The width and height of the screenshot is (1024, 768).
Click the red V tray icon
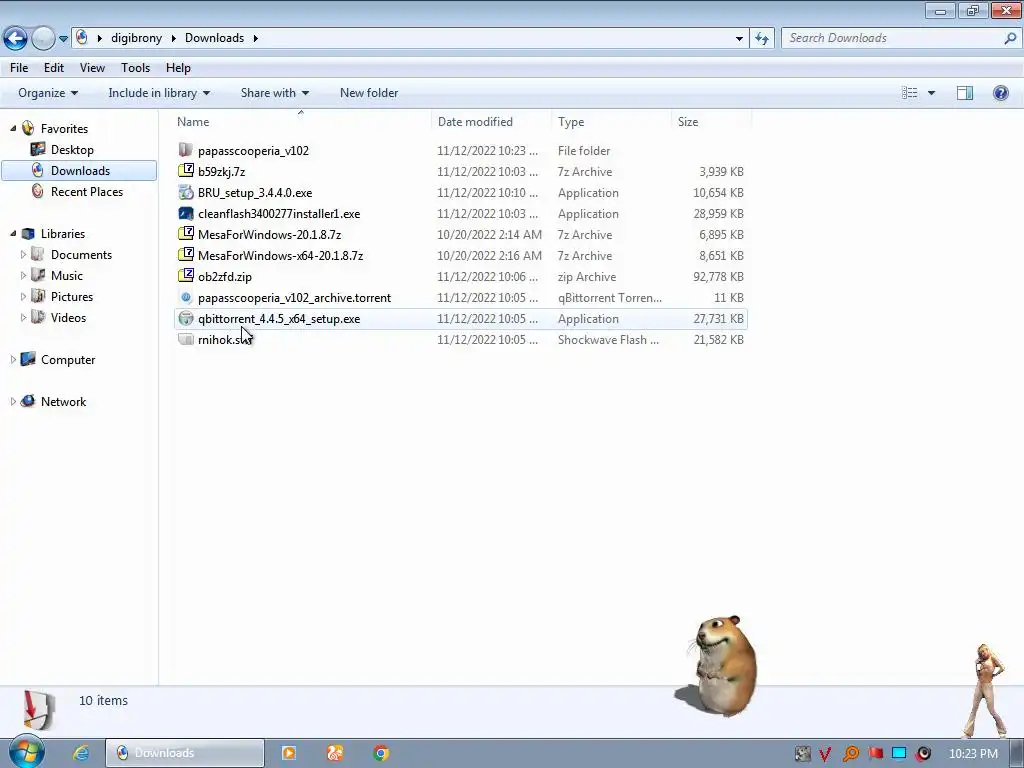pos(825,754)
